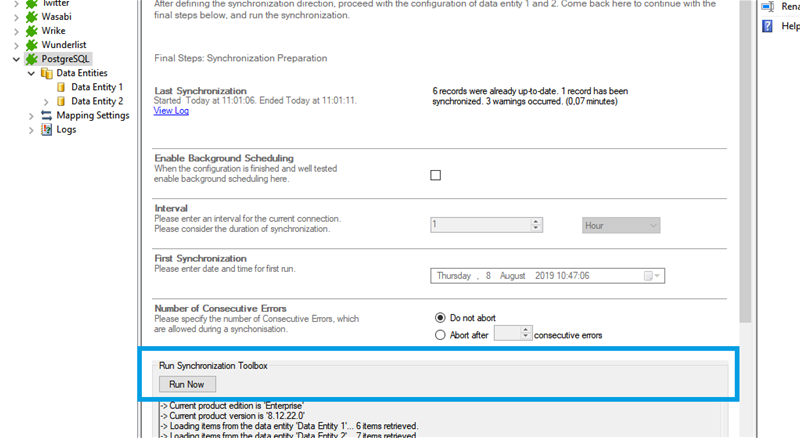Enable the Background Scheduling checkbox
The height and width of the screenshot is (438, 800).
pos(435,176)
